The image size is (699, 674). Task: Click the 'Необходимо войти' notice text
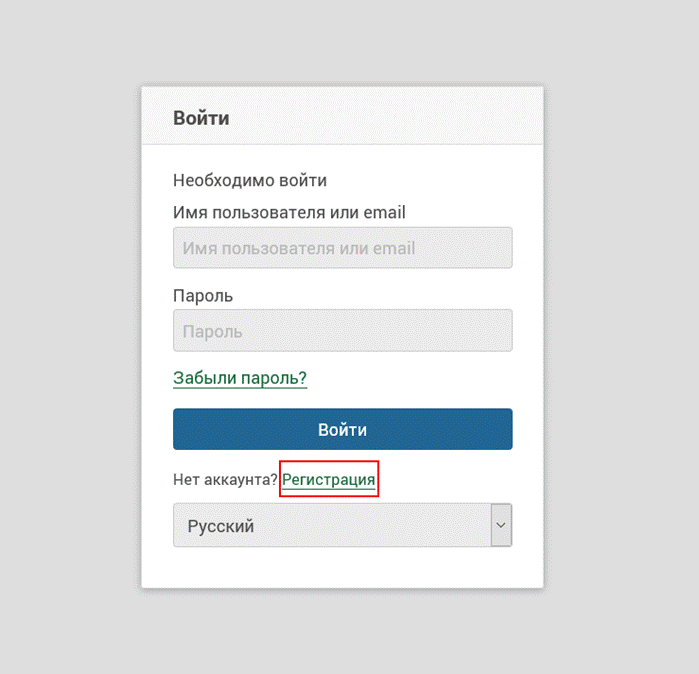point(250,181)
